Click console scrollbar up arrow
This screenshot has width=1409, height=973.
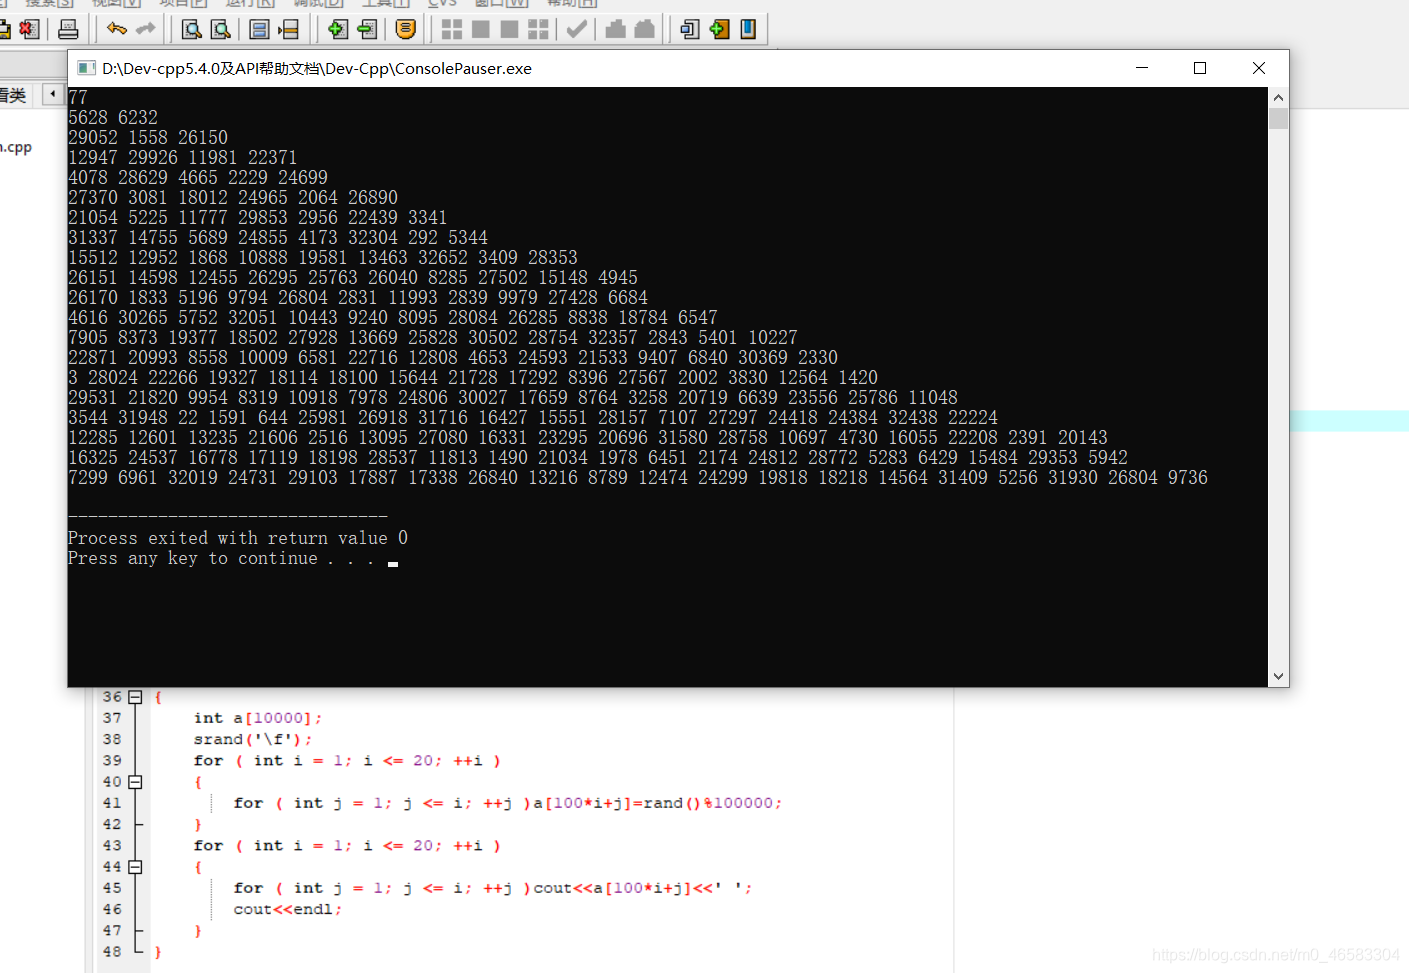coord(1278,98)
